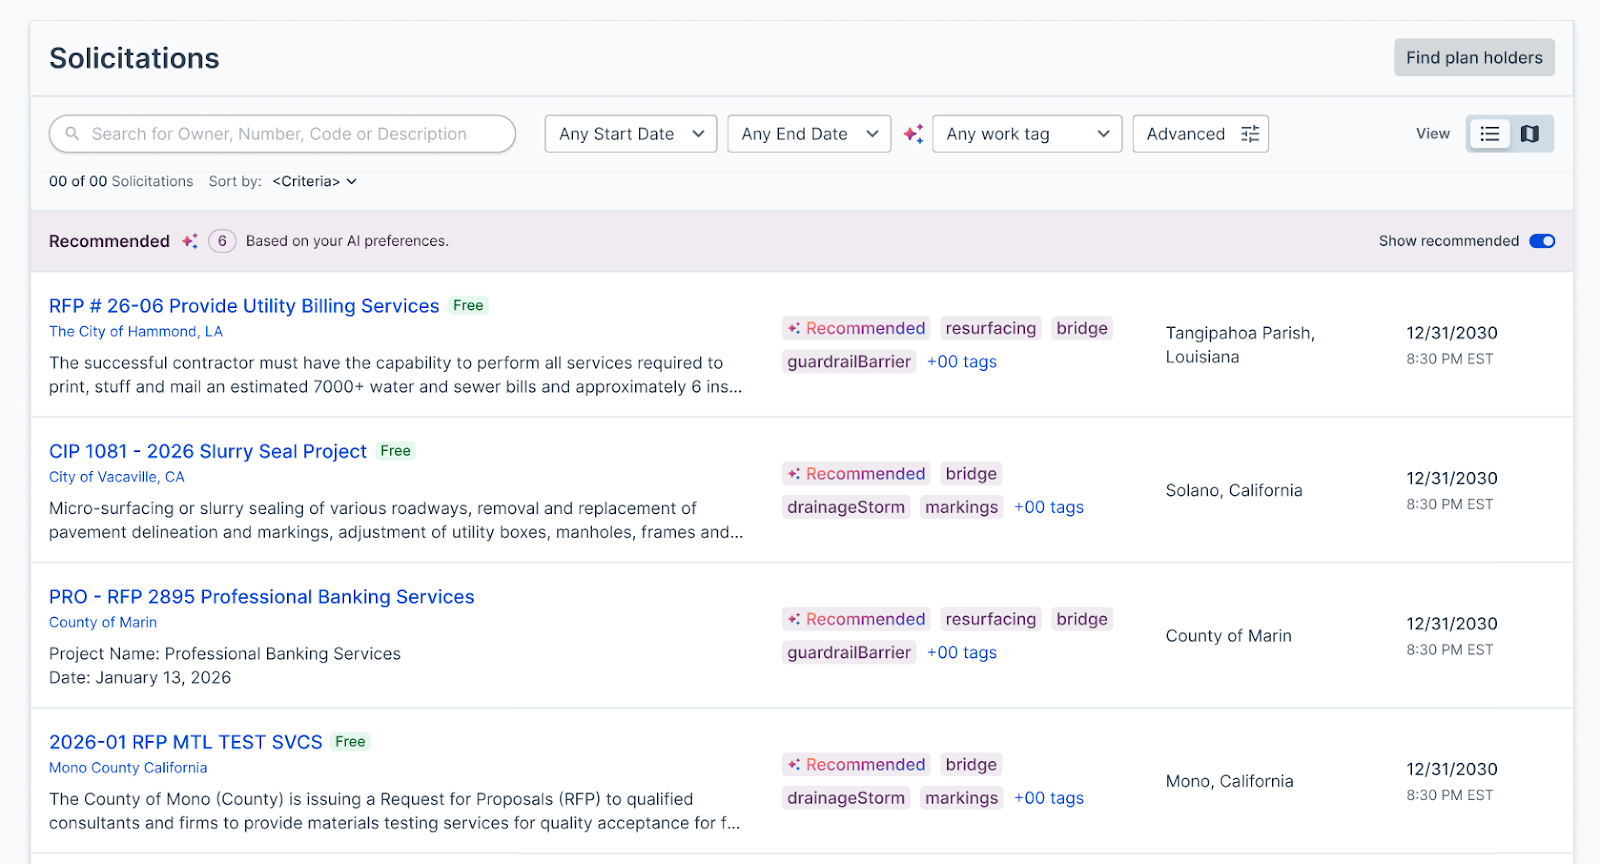Focus the solicitation search field

(x=282, y=134)
